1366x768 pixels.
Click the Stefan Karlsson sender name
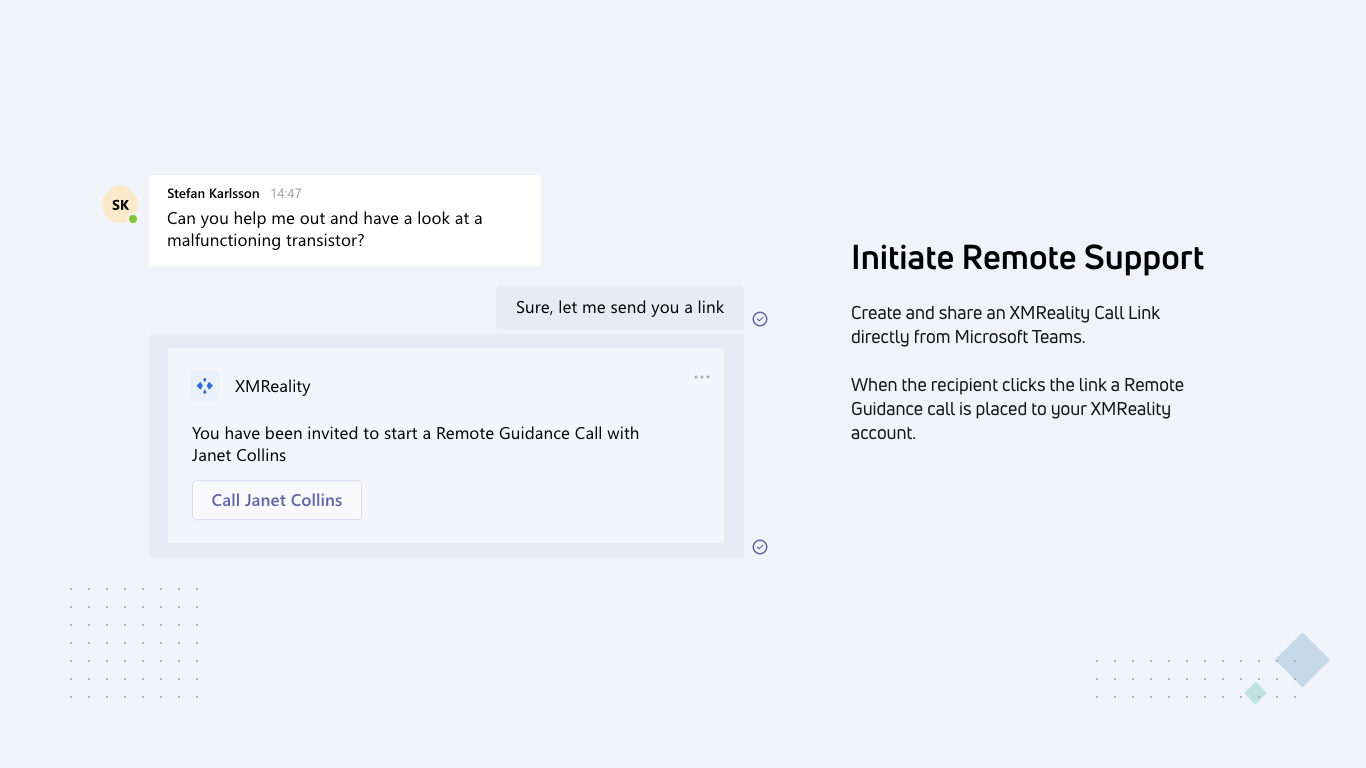pyautogui.click(x=213, y=194)
